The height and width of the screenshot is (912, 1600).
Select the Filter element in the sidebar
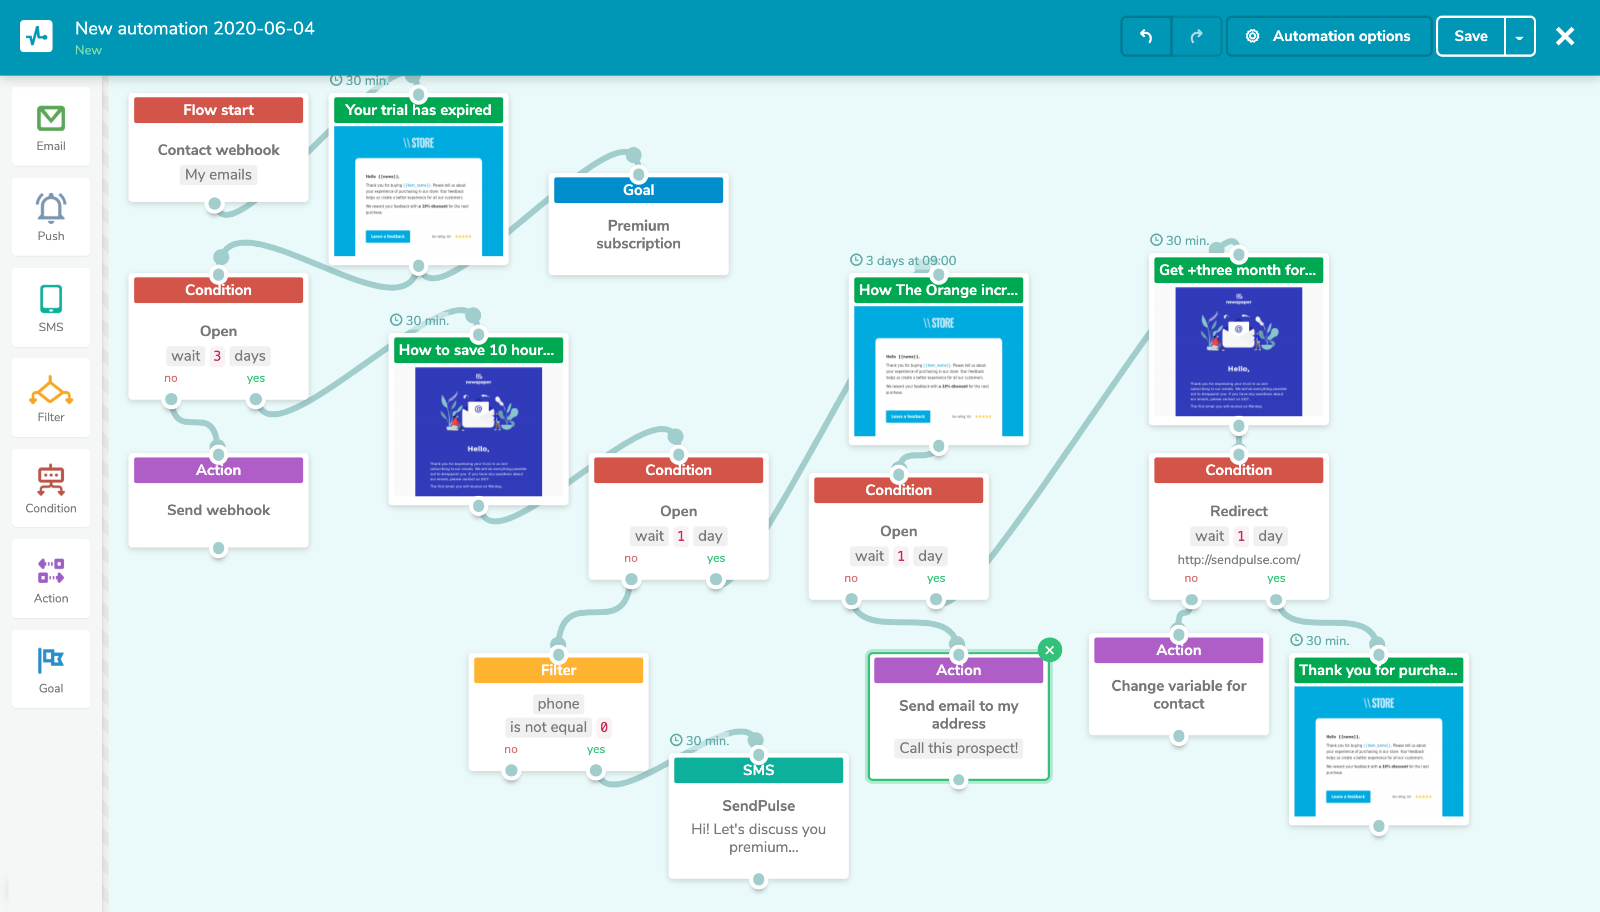click(50, 397)
